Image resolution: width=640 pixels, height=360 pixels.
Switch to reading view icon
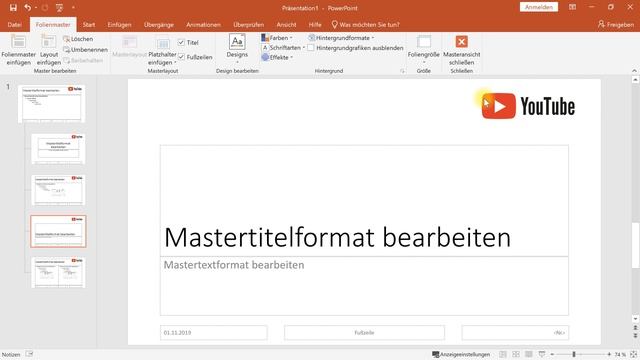pos(529,354)
